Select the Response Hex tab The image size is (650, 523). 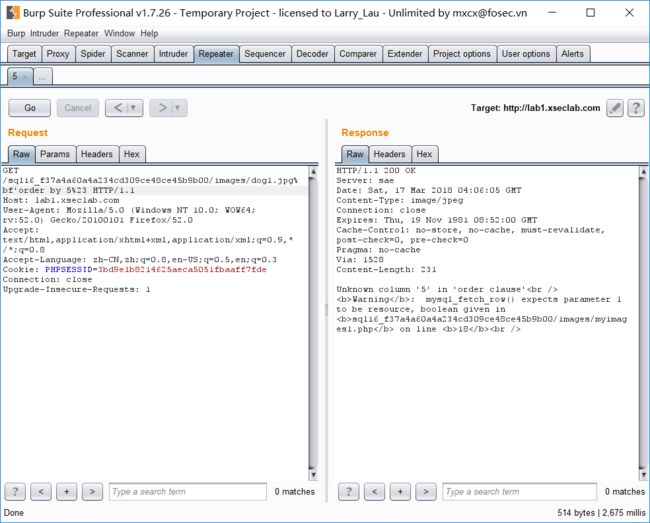coord(424,154)
